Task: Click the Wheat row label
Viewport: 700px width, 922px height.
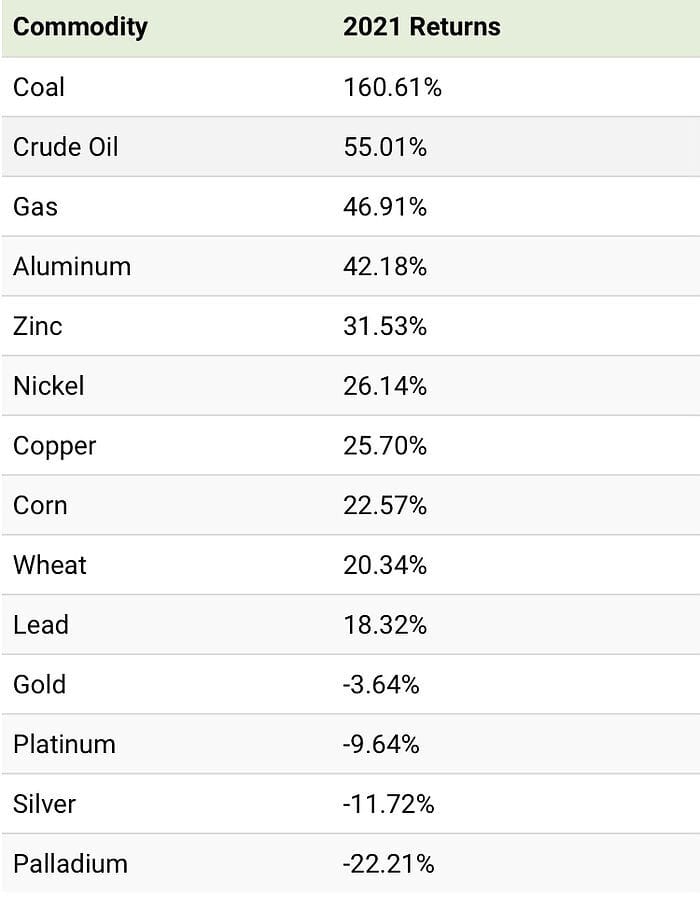Action: (x=49, y=565)
